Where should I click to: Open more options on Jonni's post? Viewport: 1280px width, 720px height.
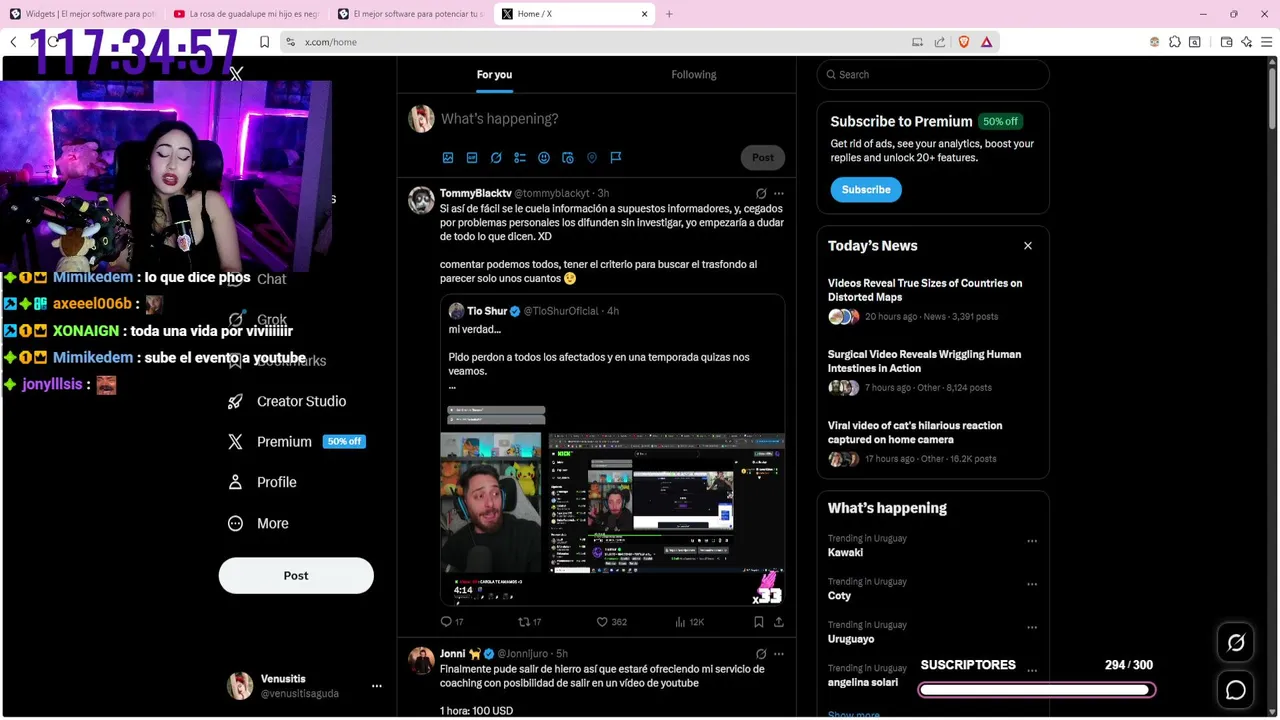779,654
